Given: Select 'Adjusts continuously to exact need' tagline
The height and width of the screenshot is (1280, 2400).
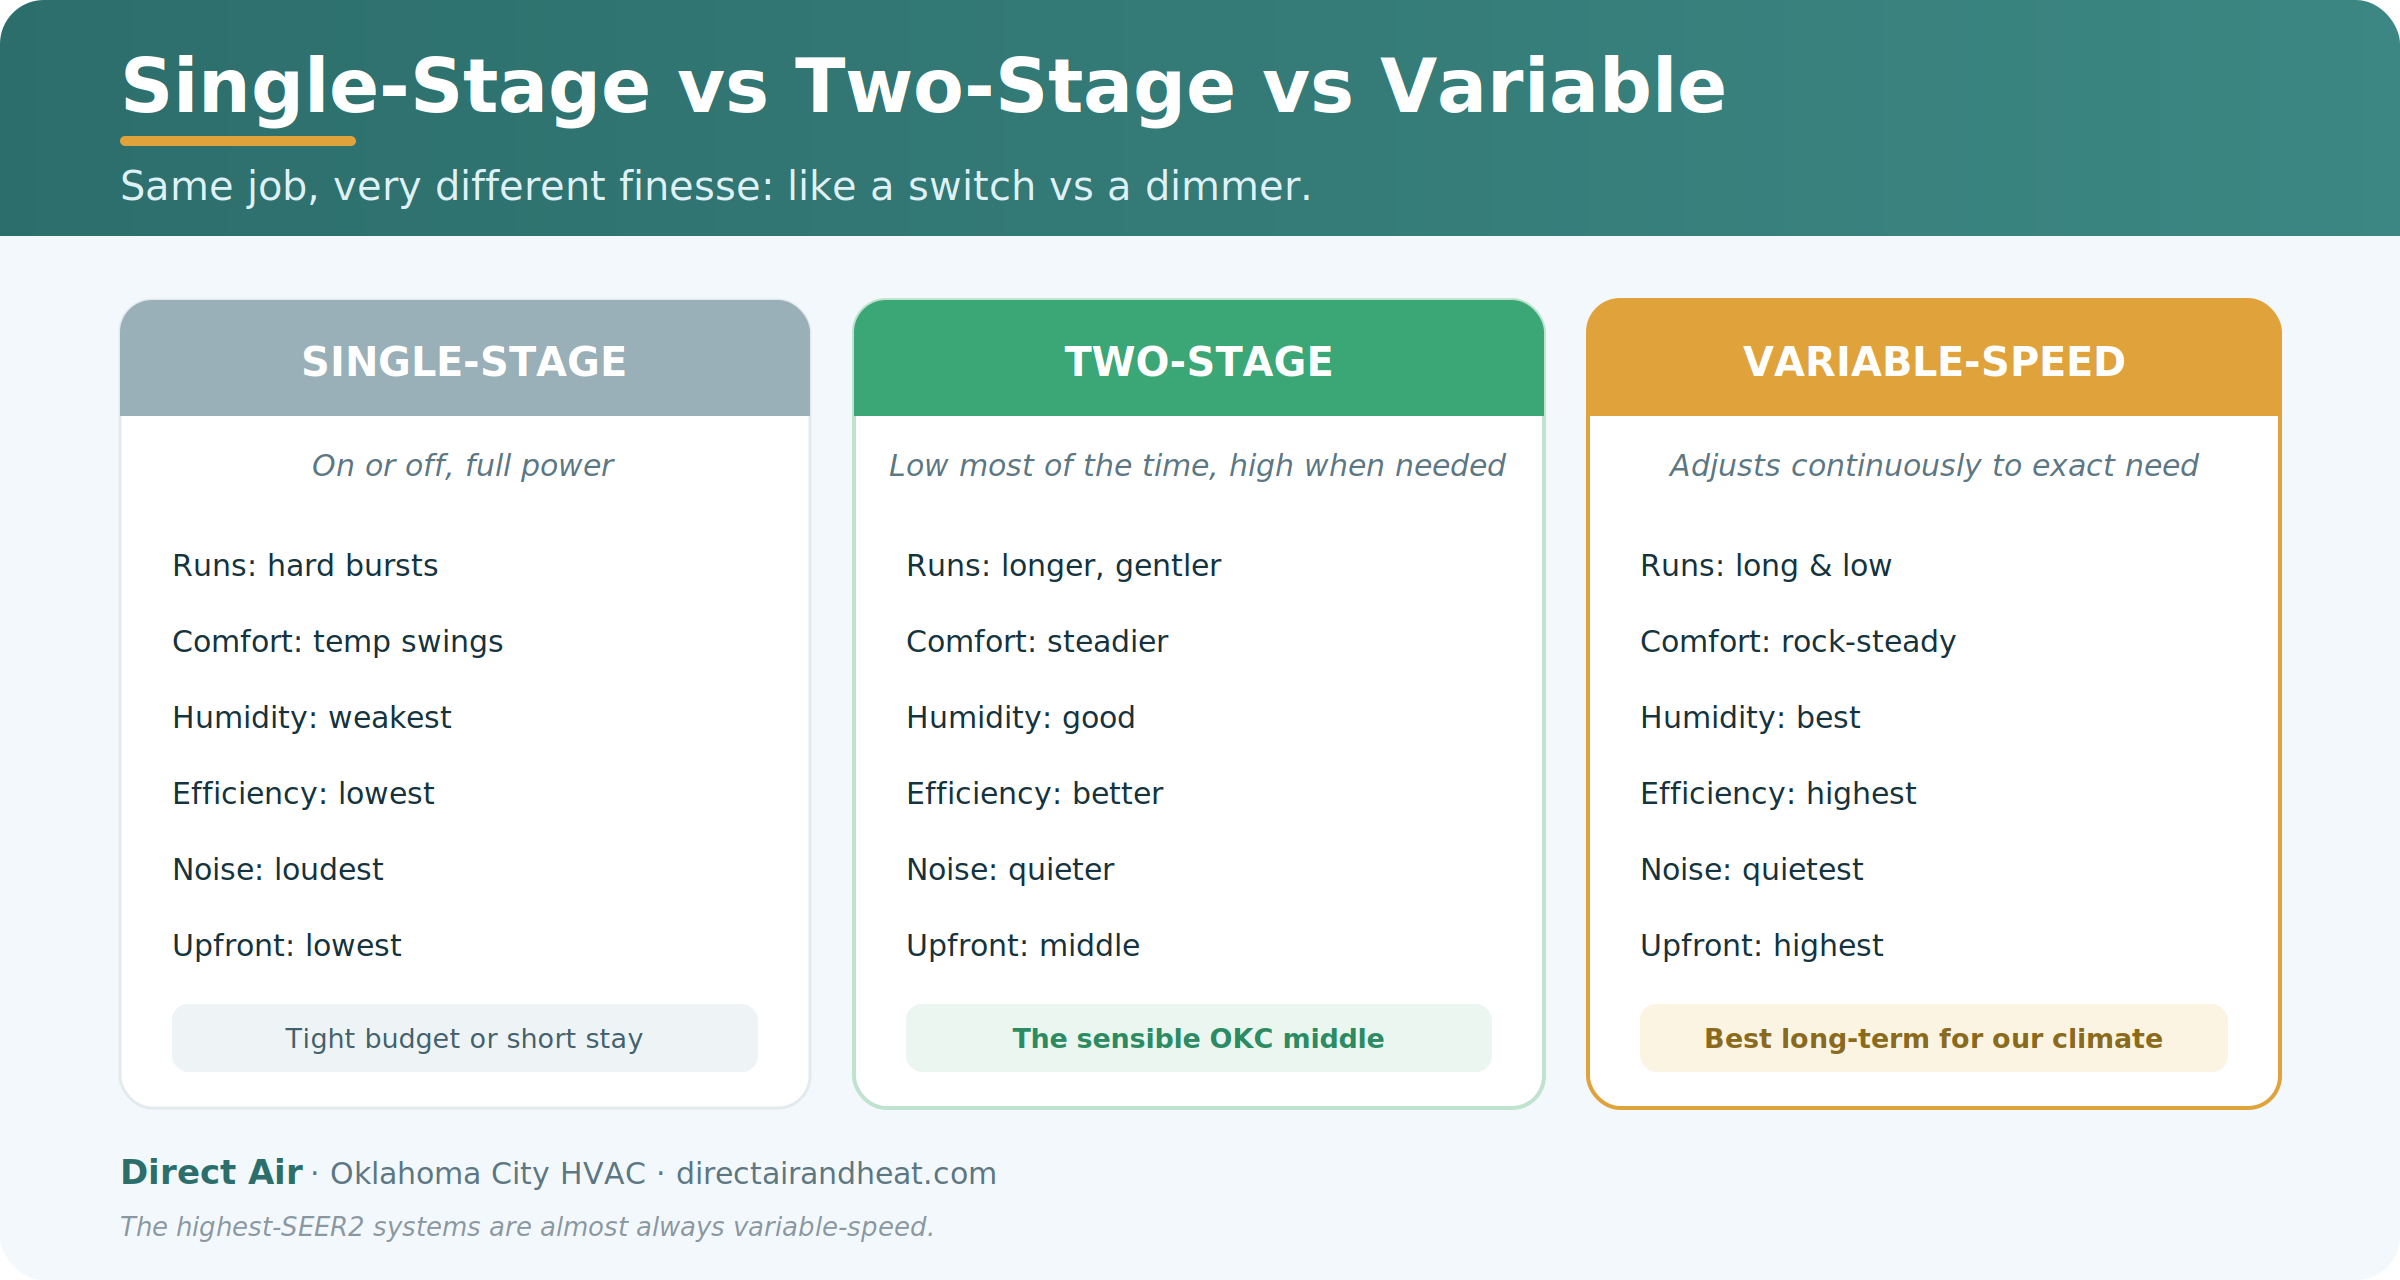Looking at the screenshot, I should (x=1933, y=466).
